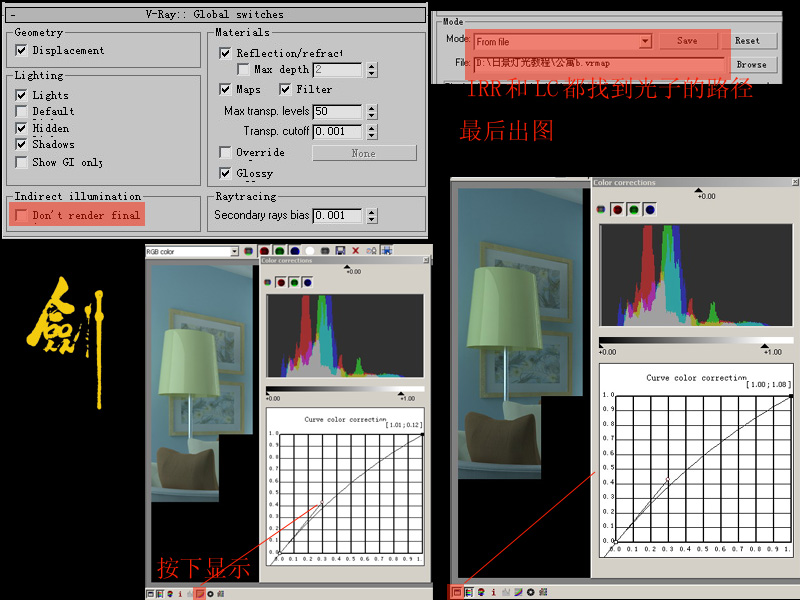Toggle green channel in right Color corrections panel
800x600 pixels.
pyautogui.click(x=633, y=209)
